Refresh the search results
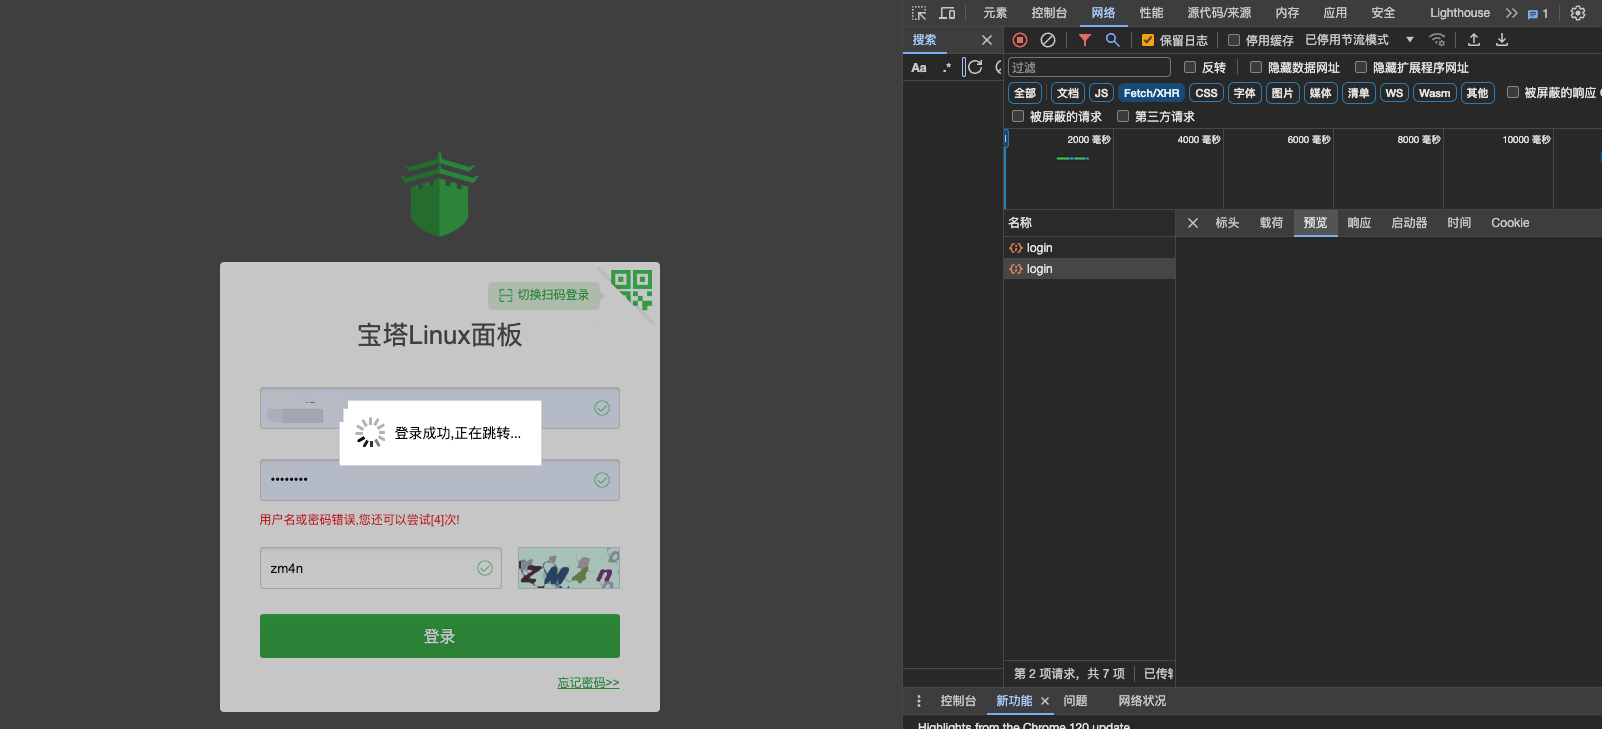 tap(975, 67)
